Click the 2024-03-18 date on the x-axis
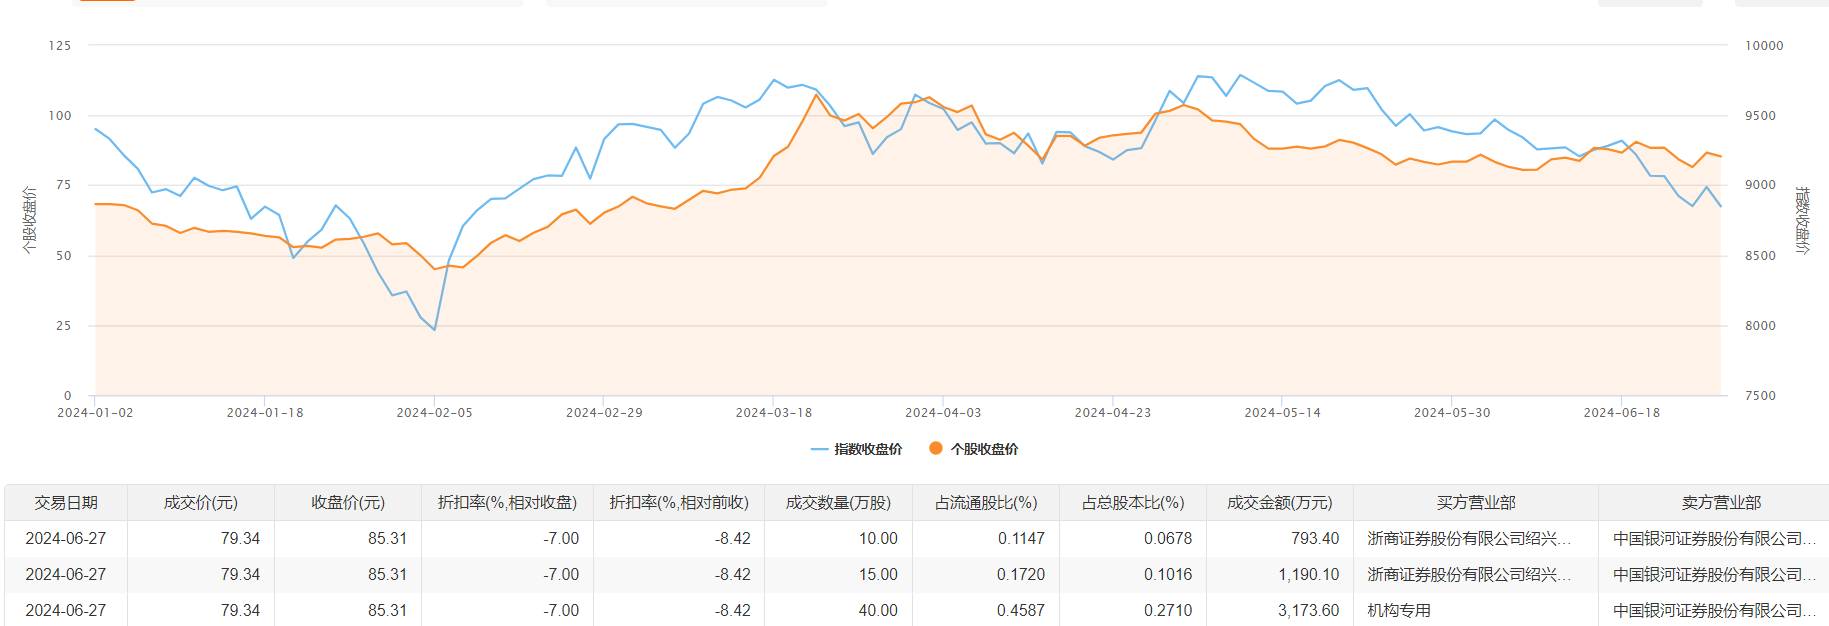Viewport: 1829px width, 626px height. tap(773, 412)
